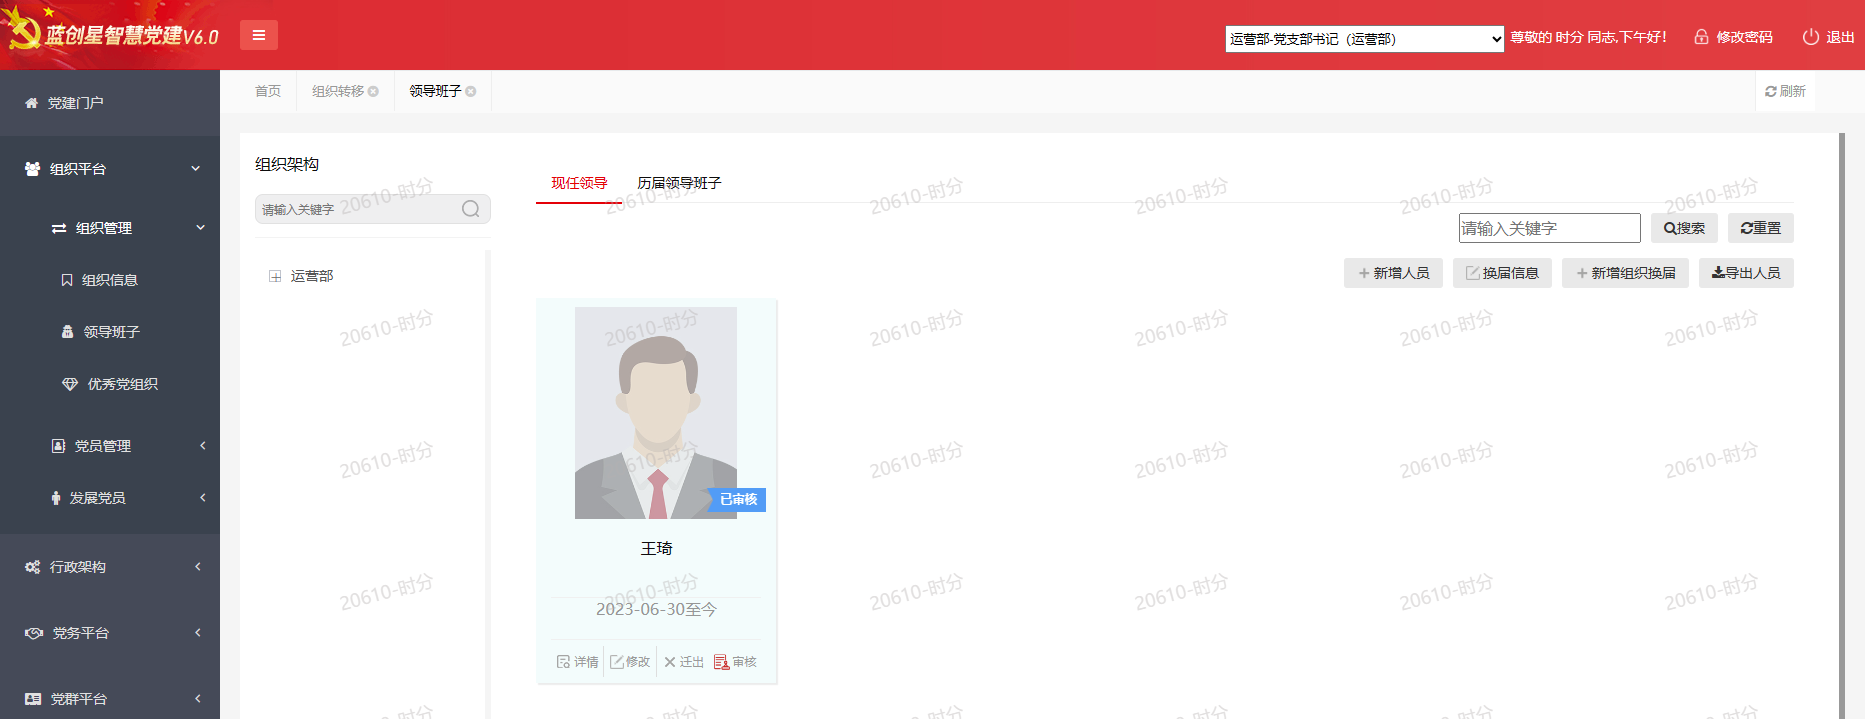1865x719 pixels.
Task: Focus the leader keyword search field
Action: pos(1549,228)
